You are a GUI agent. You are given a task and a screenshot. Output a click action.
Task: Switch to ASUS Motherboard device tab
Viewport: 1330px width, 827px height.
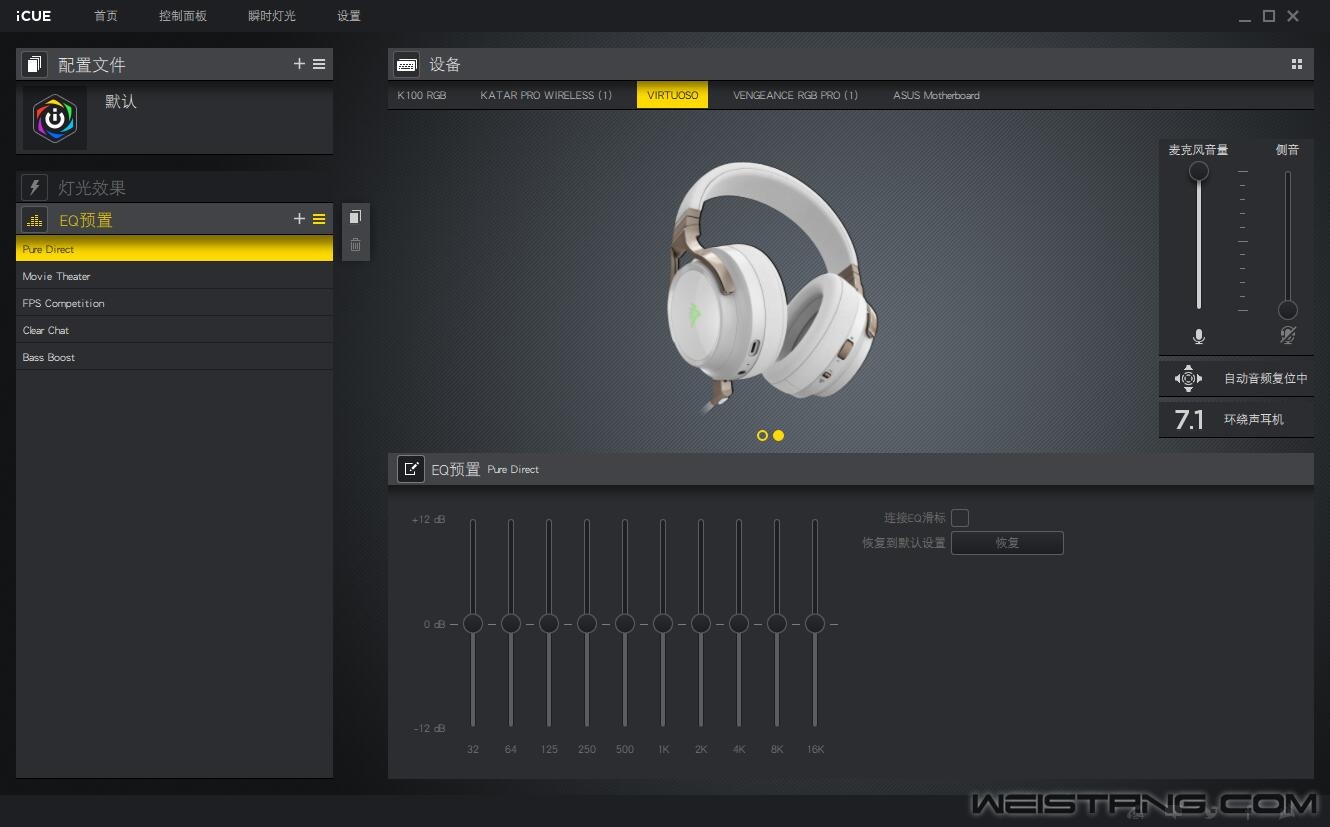coord(936,95)
